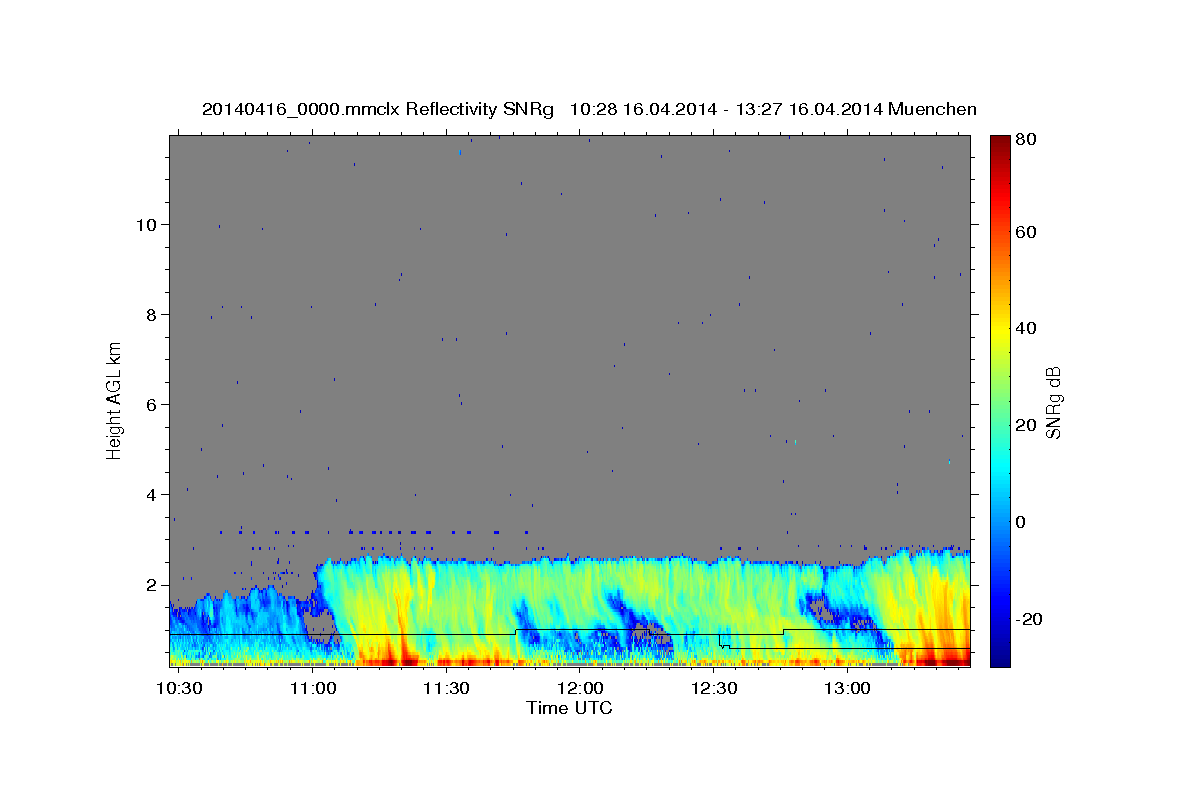
Task: Click the 13:00 time axis label
Action: pos(846,689)
